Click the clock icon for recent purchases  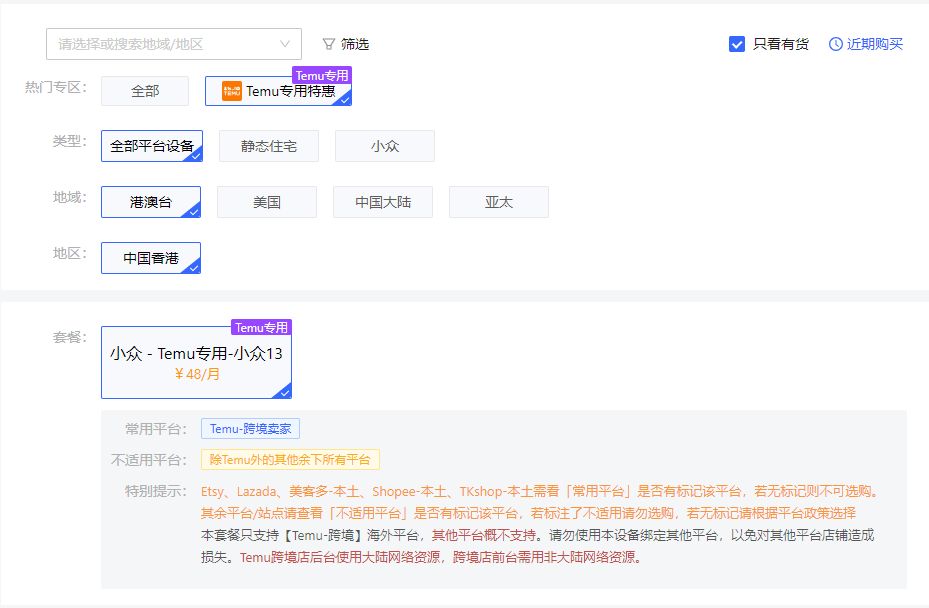pos(835,44)
